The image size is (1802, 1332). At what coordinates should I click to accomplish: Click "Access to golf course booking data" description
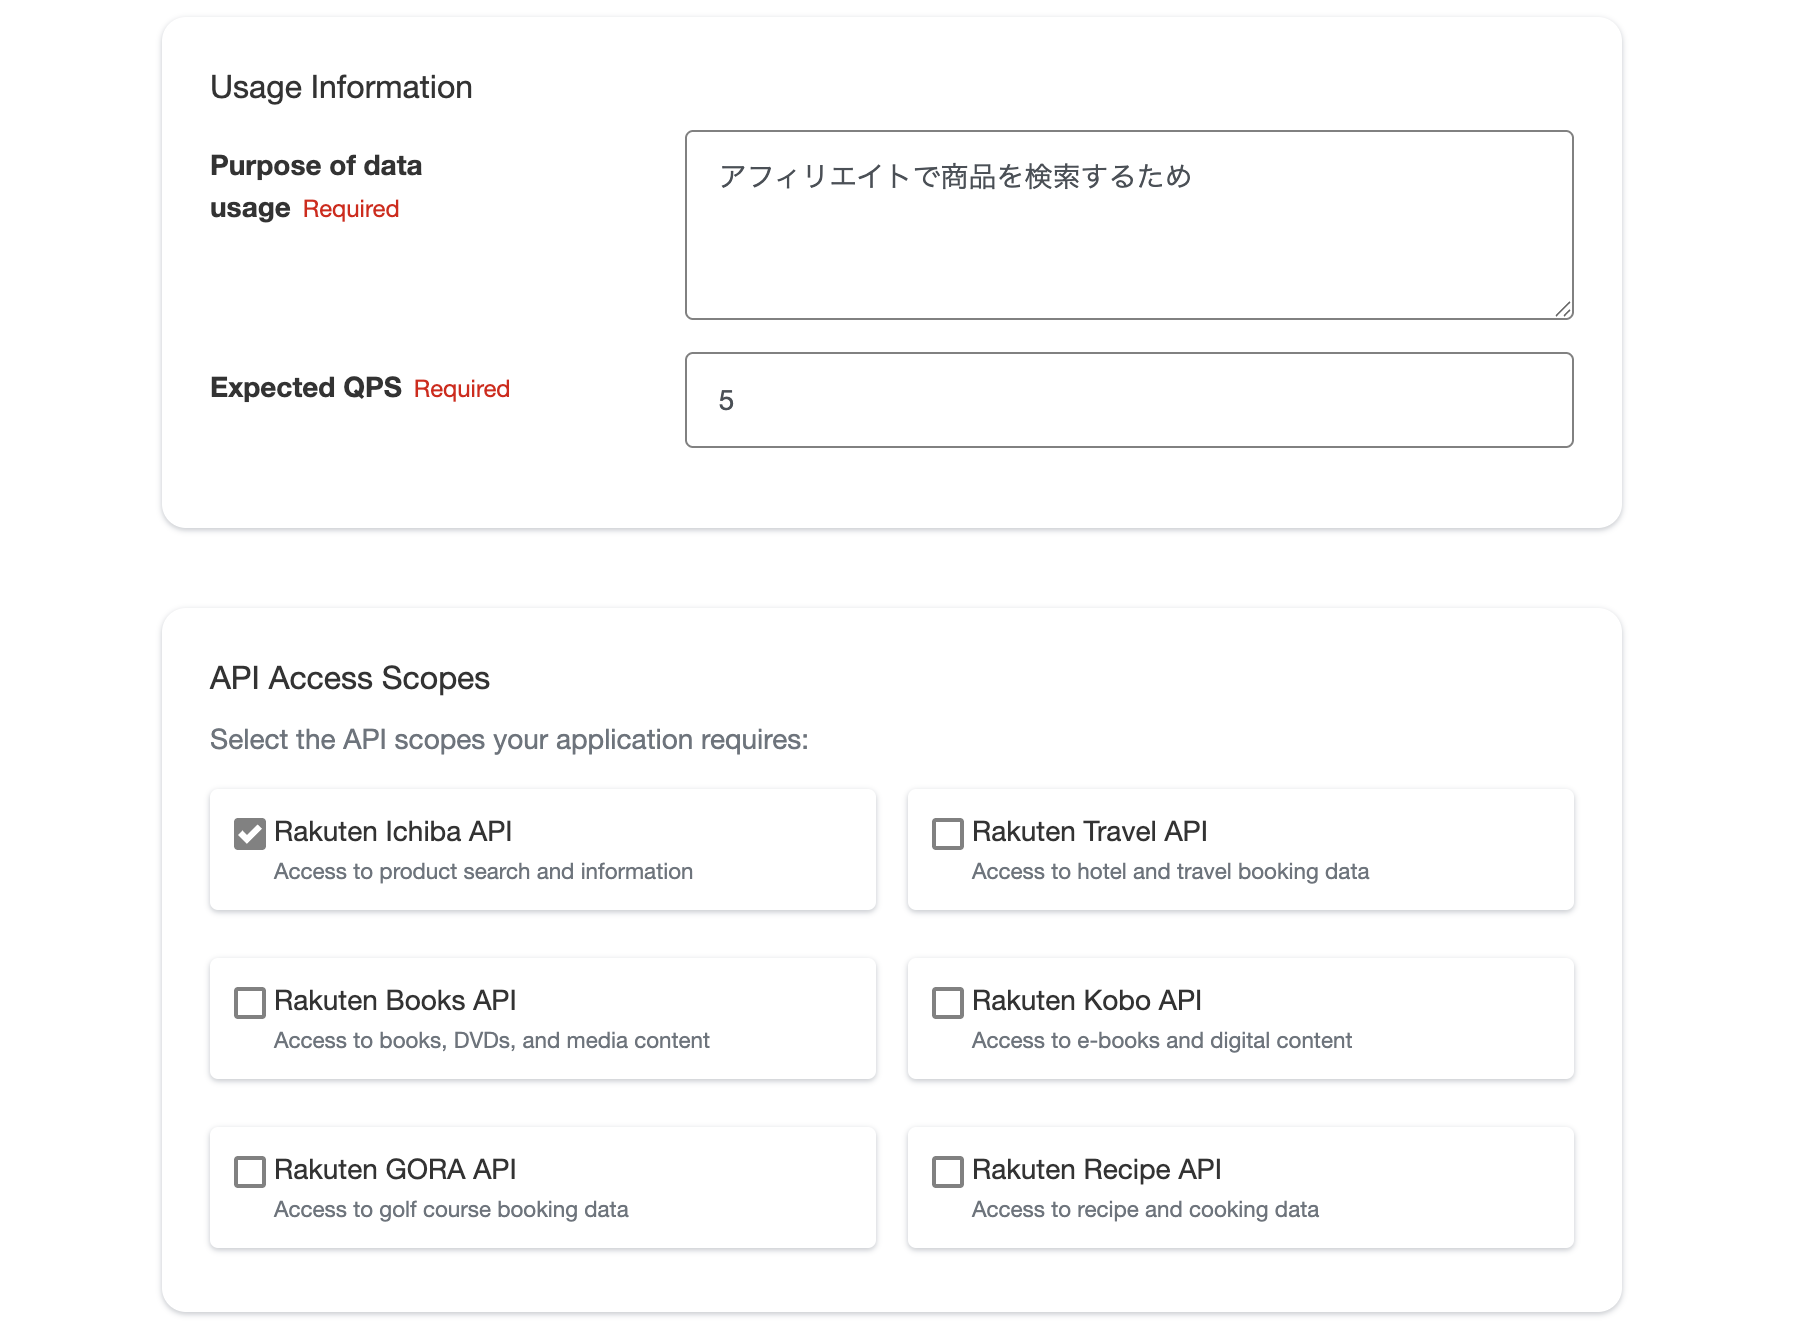click(x=451, y=1210)
